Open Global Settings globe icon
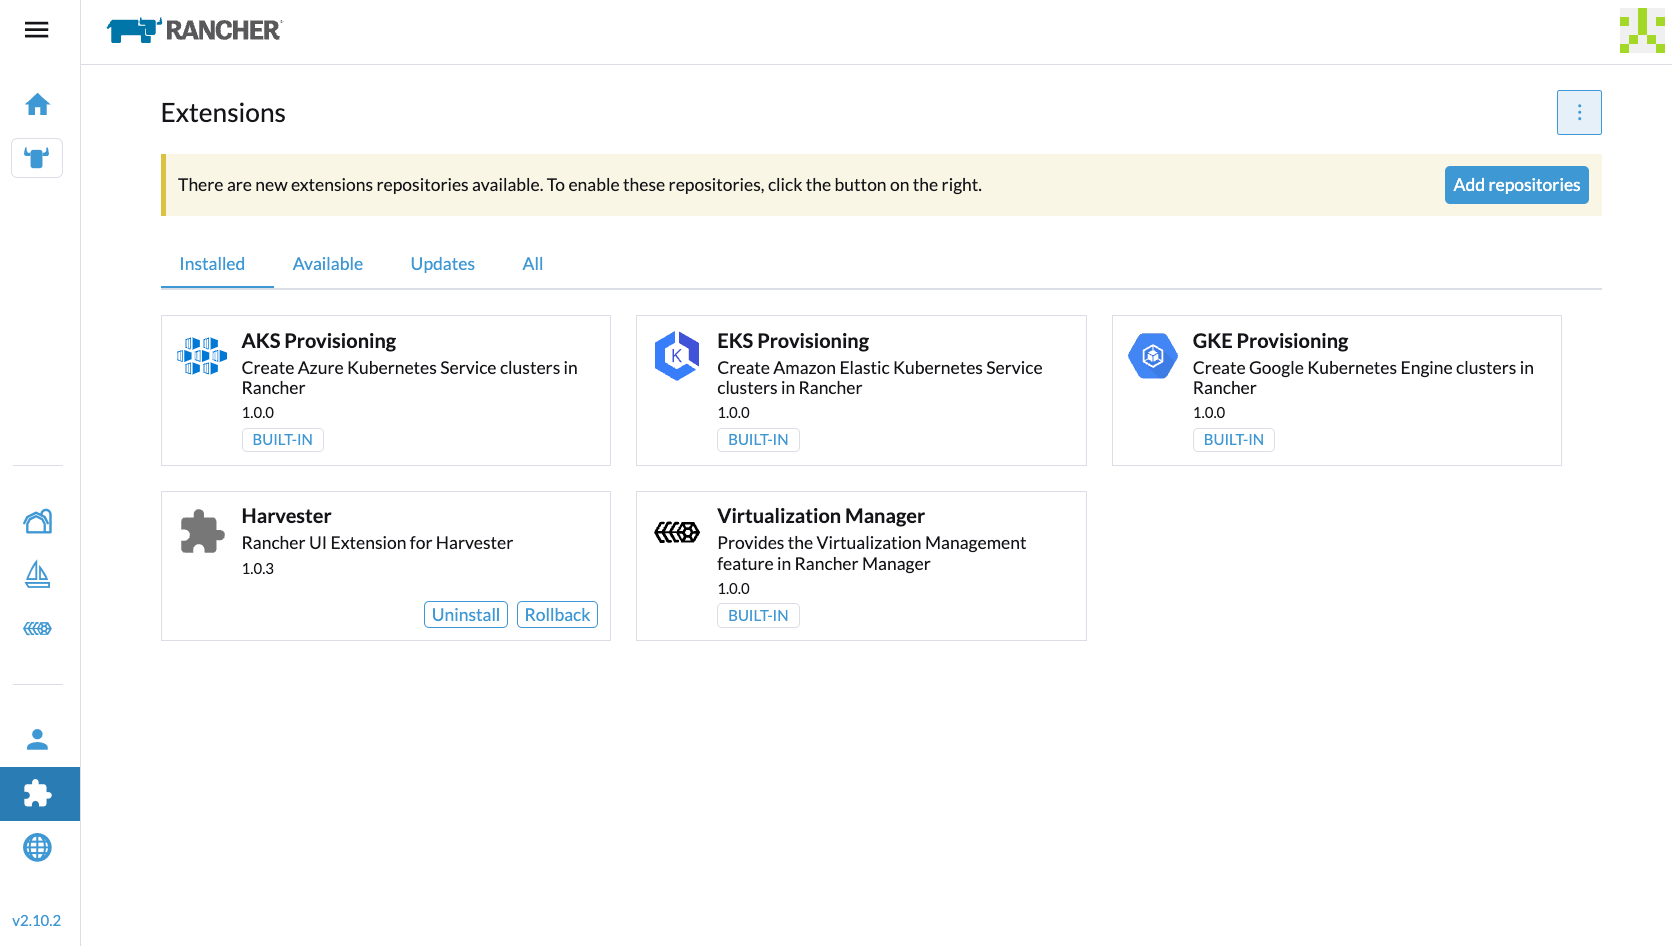The width and height of the screenshot is (1672, 946). pyautogui.click(x=37, y=848)
